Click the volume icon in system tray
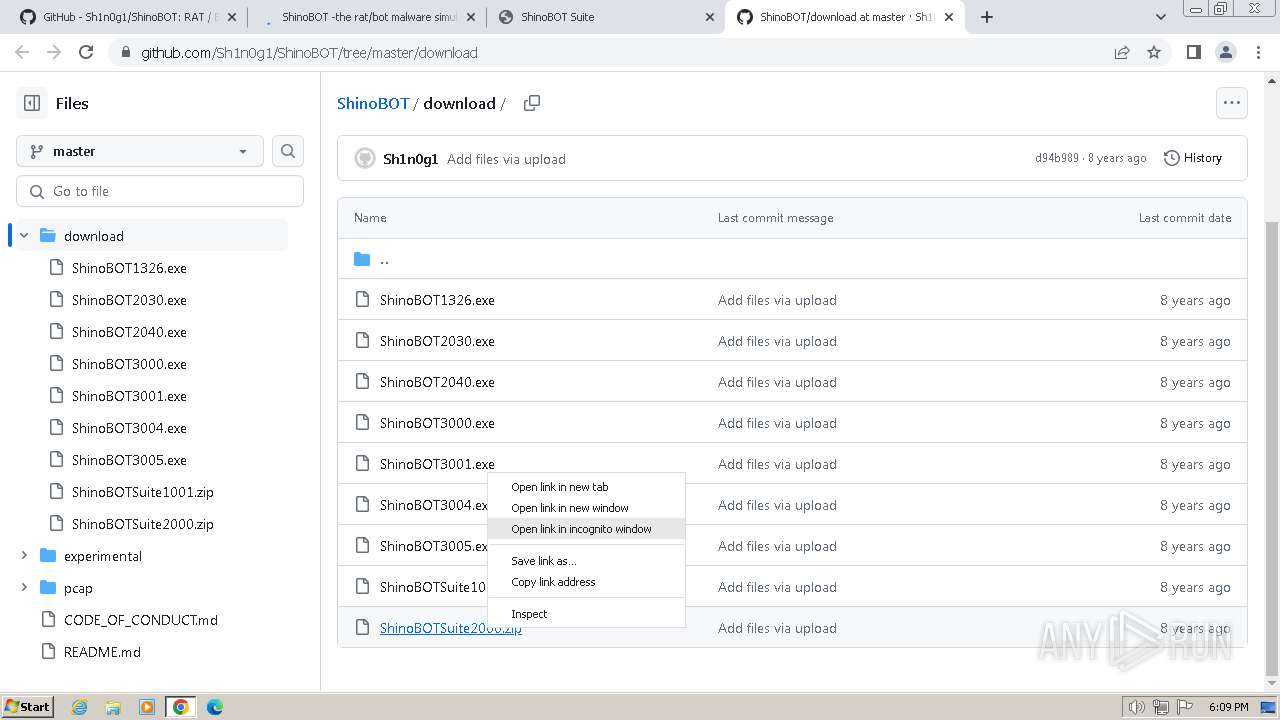Image resolution: width=1280 pixels, height=720 pixels. click(1137, 707)
